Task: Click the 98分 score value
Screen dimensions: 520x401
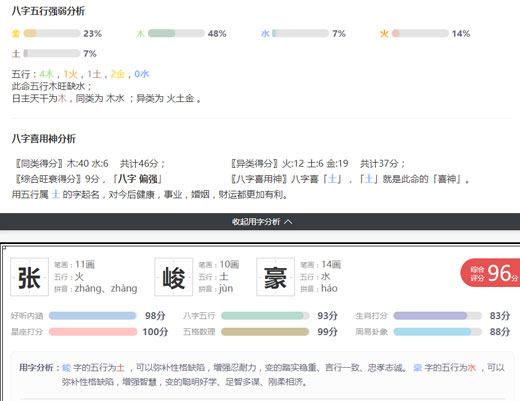Action: pyautogui.click(x=155, y=316)
